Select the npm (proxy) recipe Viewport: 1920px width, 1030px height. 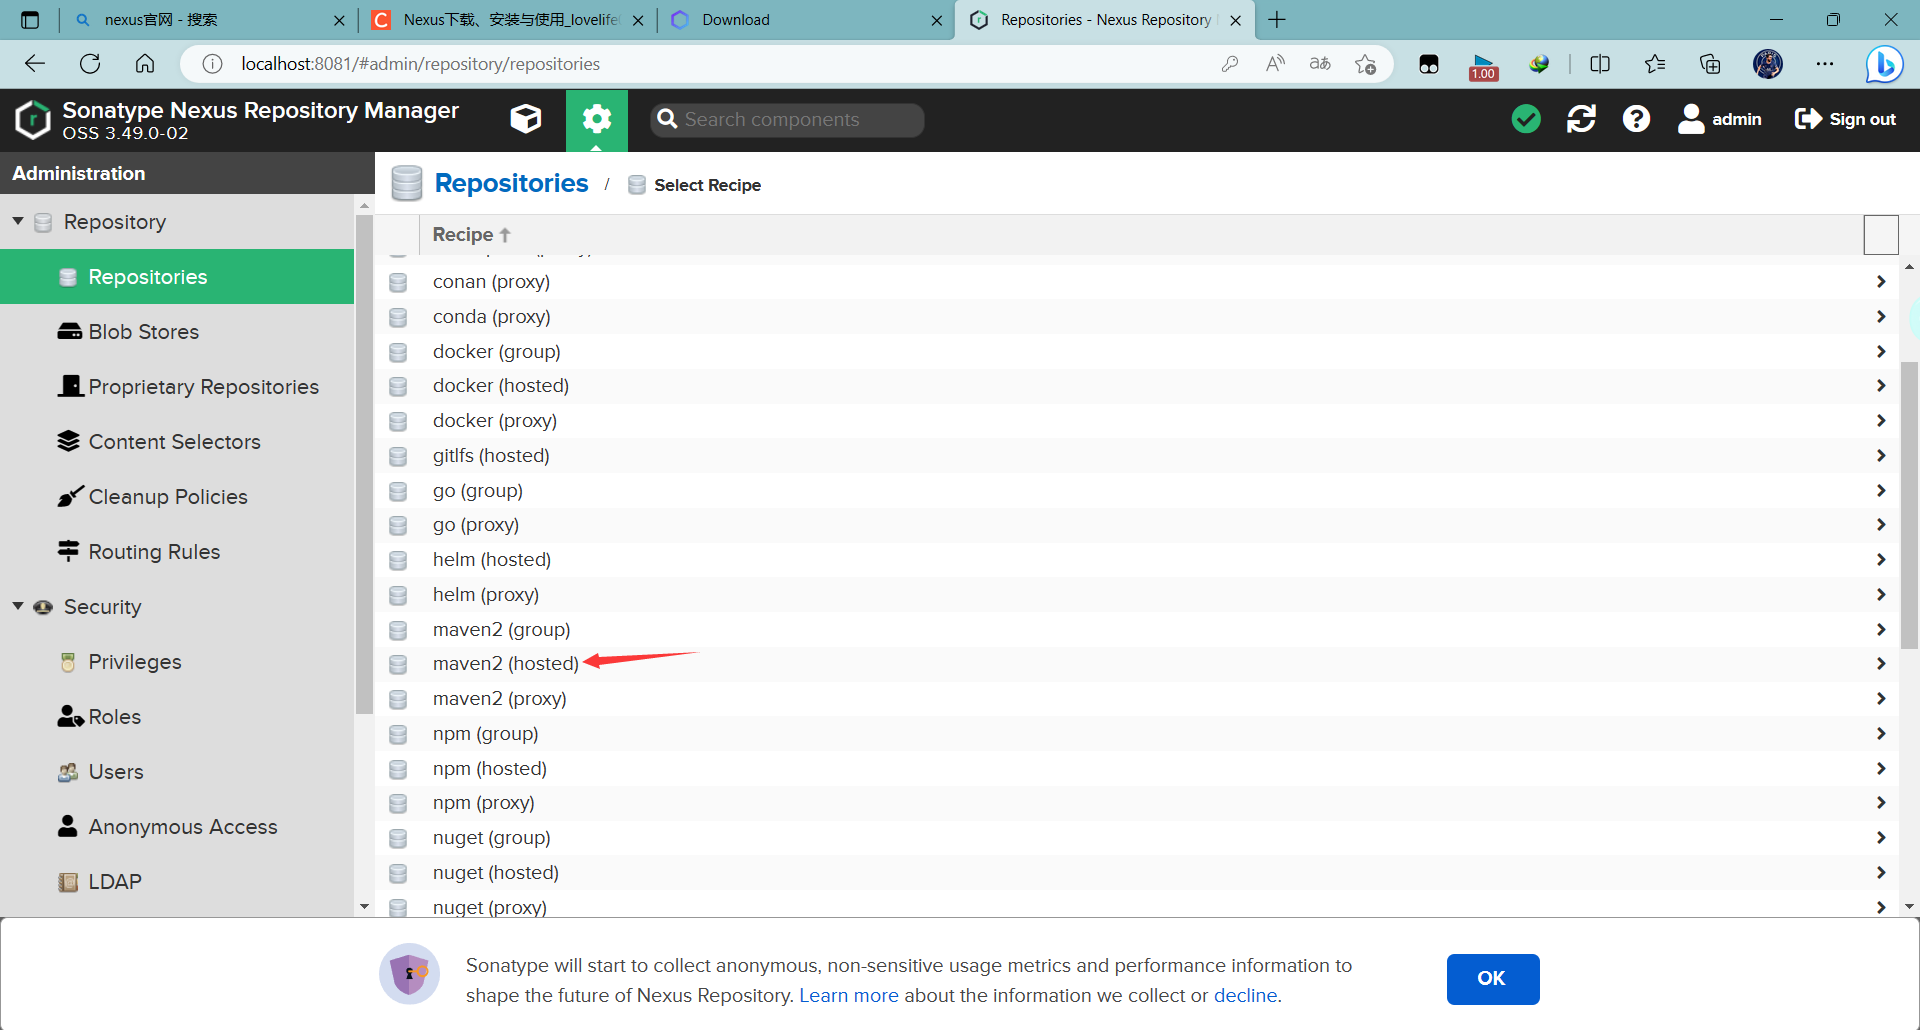(x=483, y=803)
